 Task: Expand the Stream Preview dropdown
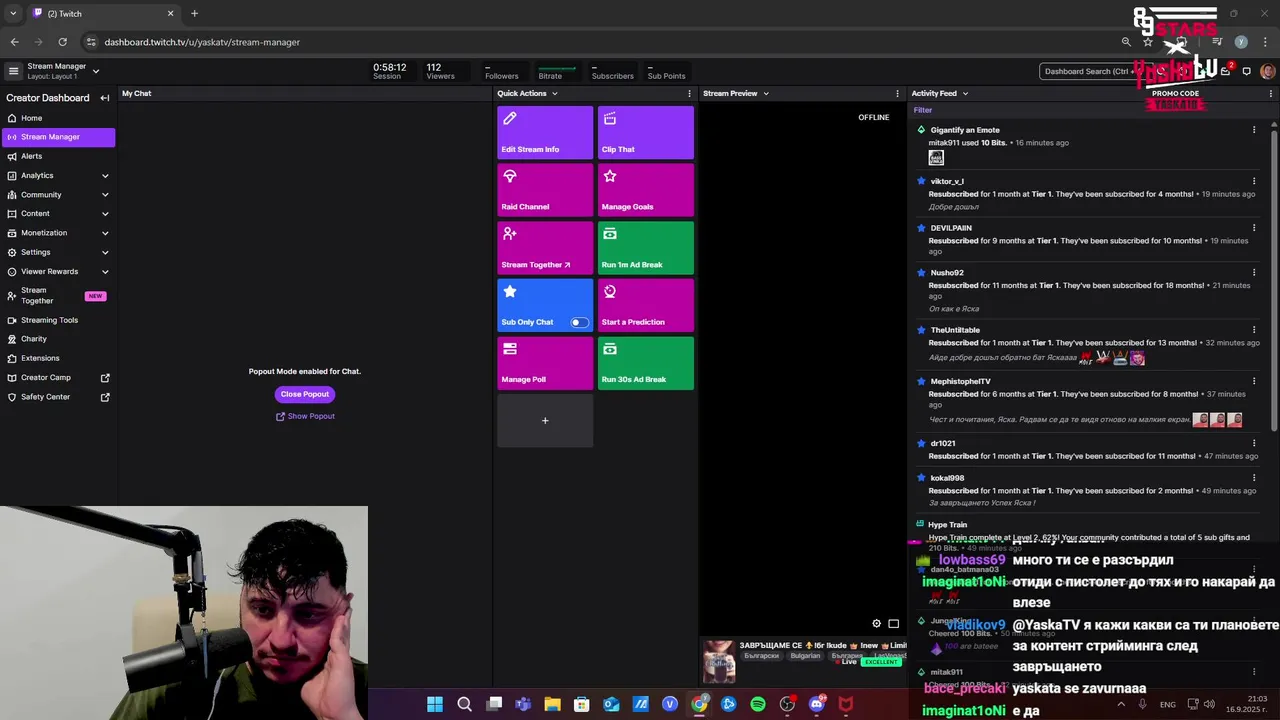(766, 93)
